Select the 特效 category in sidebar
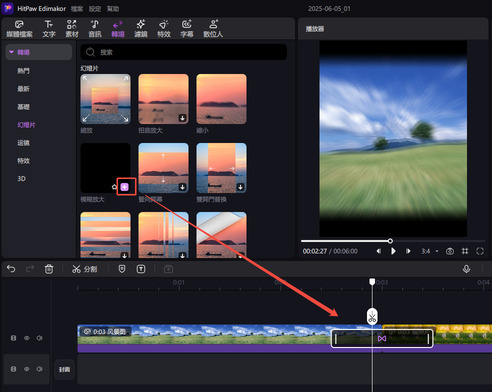492x392 pixels. tap(23, 161)
